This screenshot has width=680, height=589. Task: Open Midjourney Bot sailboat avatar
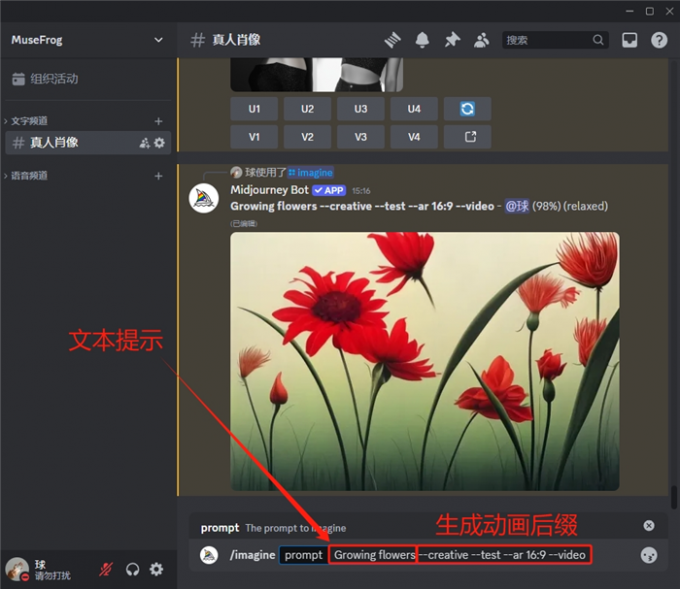point(204,198)
